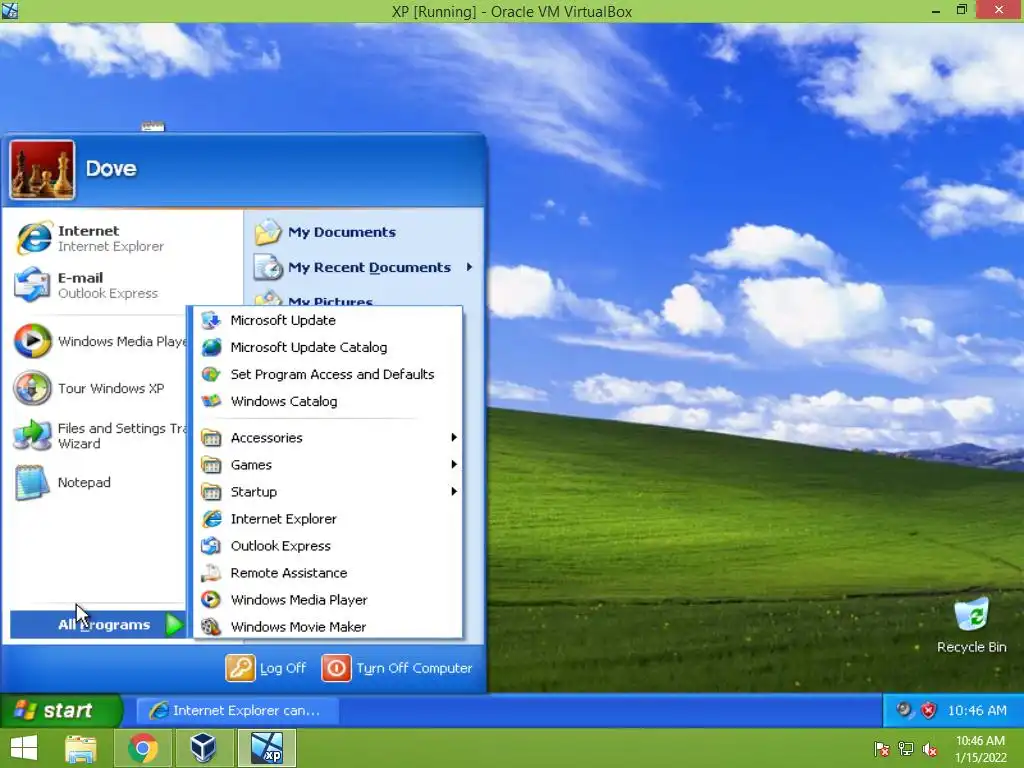Image resolution: width=1024 pixels, height=768 pixels.
Task: Click host tray Action Center flag icon
Action: coord(881,749)
